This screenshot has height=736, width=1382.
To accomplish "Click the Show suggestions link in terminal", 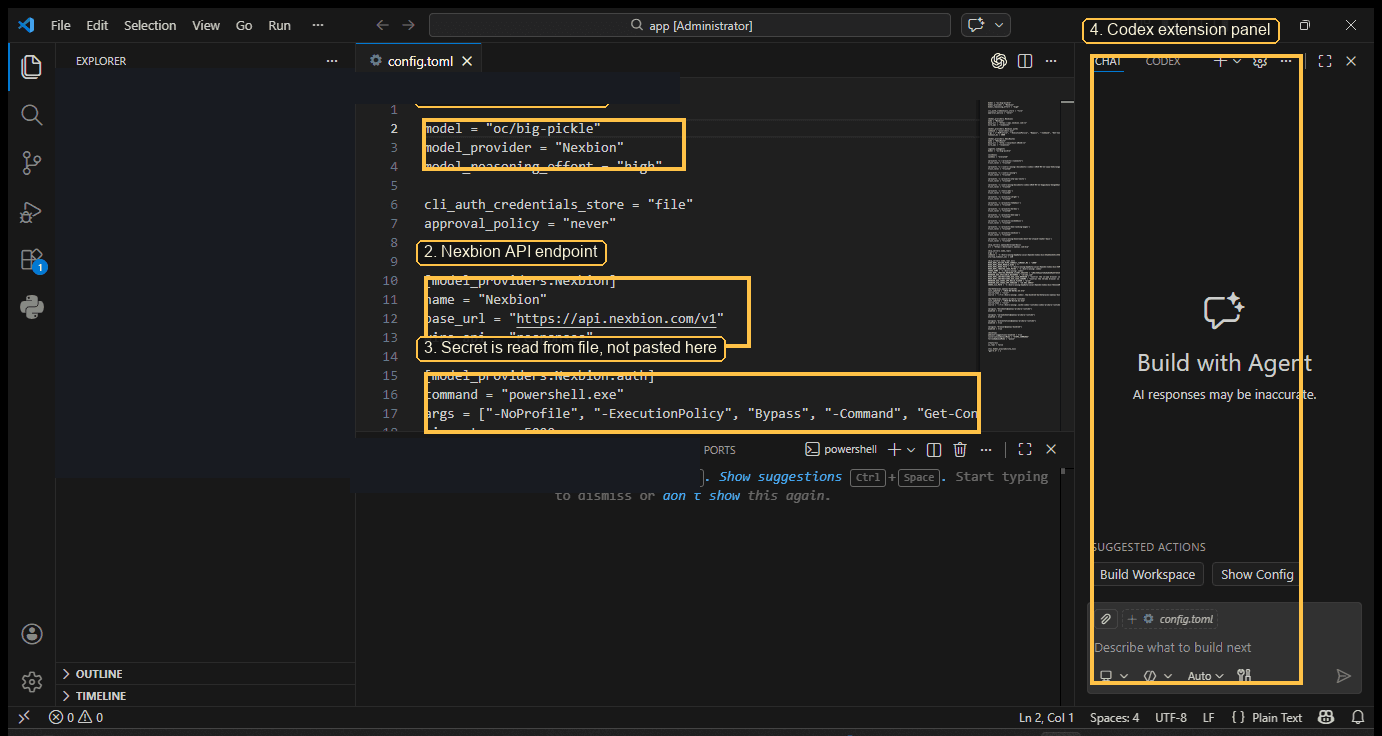I will coord(780,477).
